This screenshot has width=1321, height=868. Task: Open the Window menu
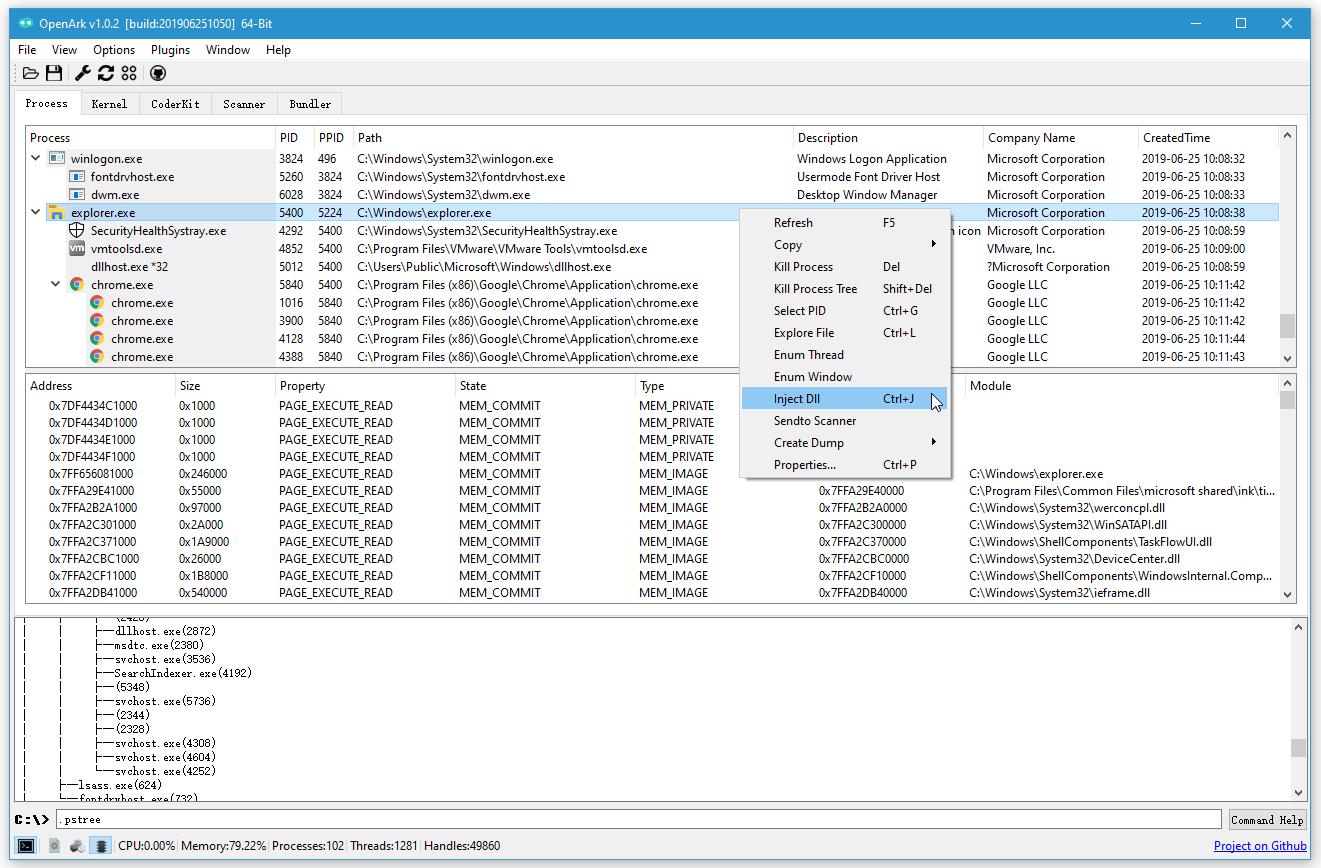tap(228, 49)
